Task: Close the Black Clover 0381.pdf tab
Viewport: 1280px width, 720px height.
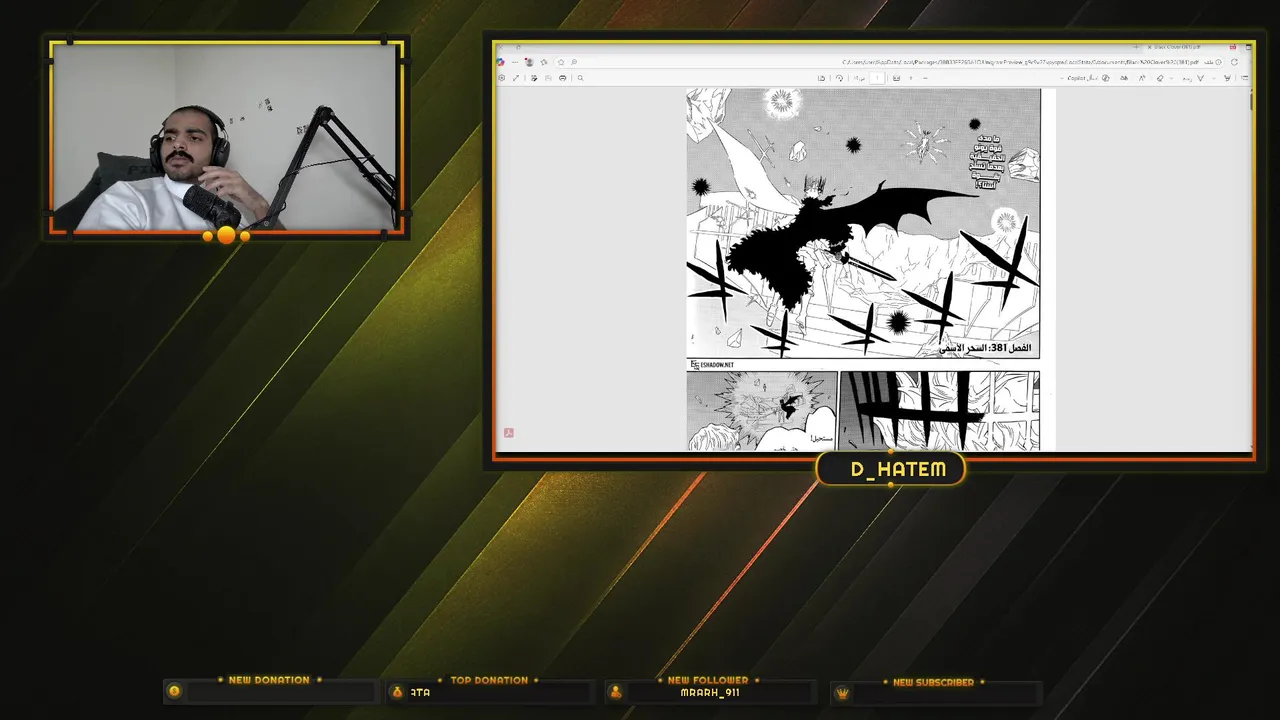Action: [x=1149, y=47]
